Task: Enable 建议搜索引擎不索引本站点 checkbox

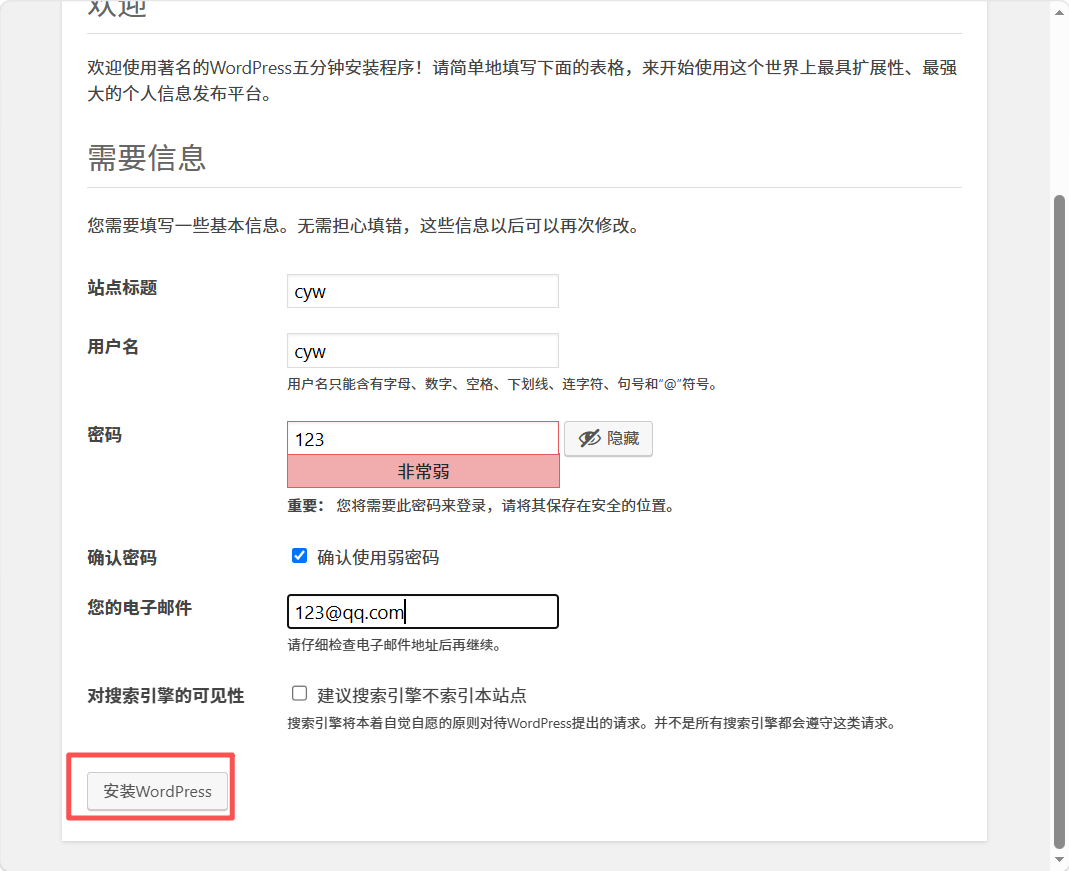Action: [x=299, y=694]
